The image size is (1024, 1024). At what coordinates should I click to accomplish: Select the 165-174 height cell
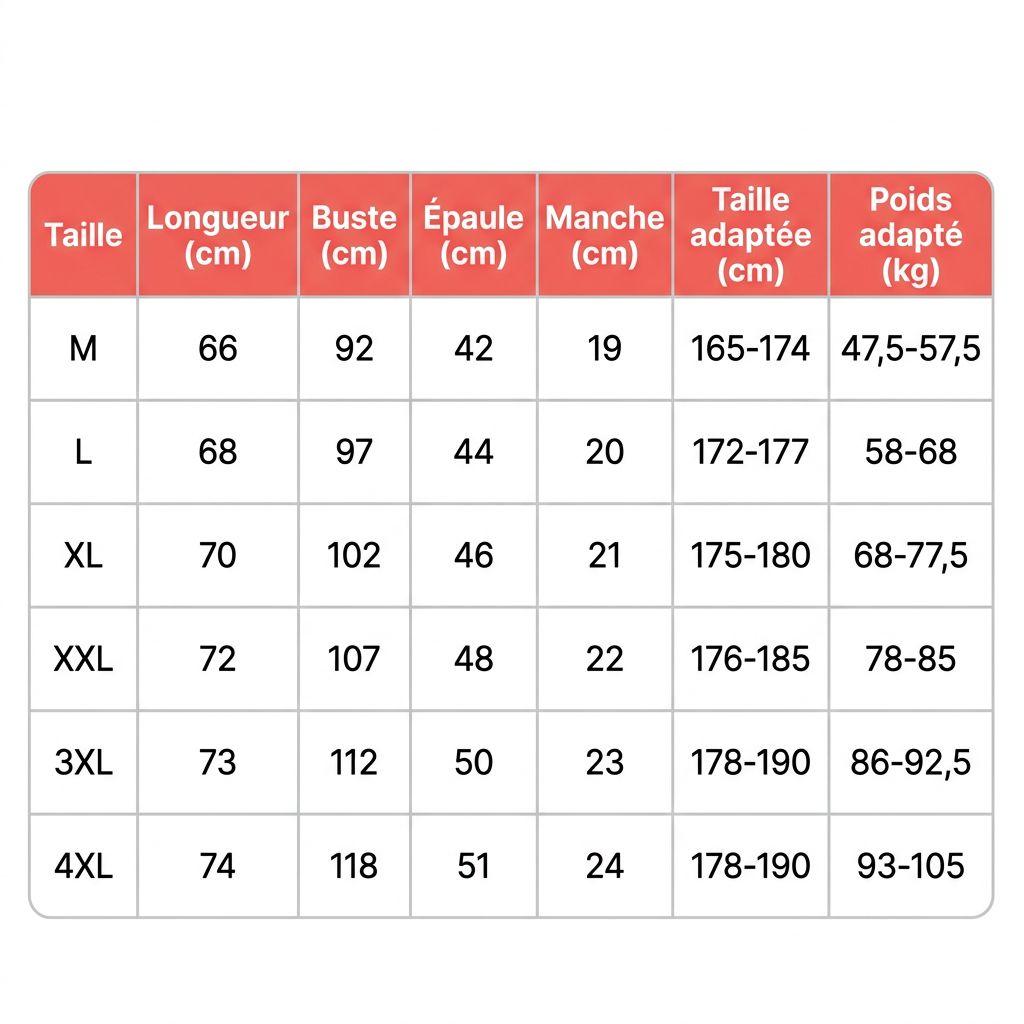click(x=750, y=349)
